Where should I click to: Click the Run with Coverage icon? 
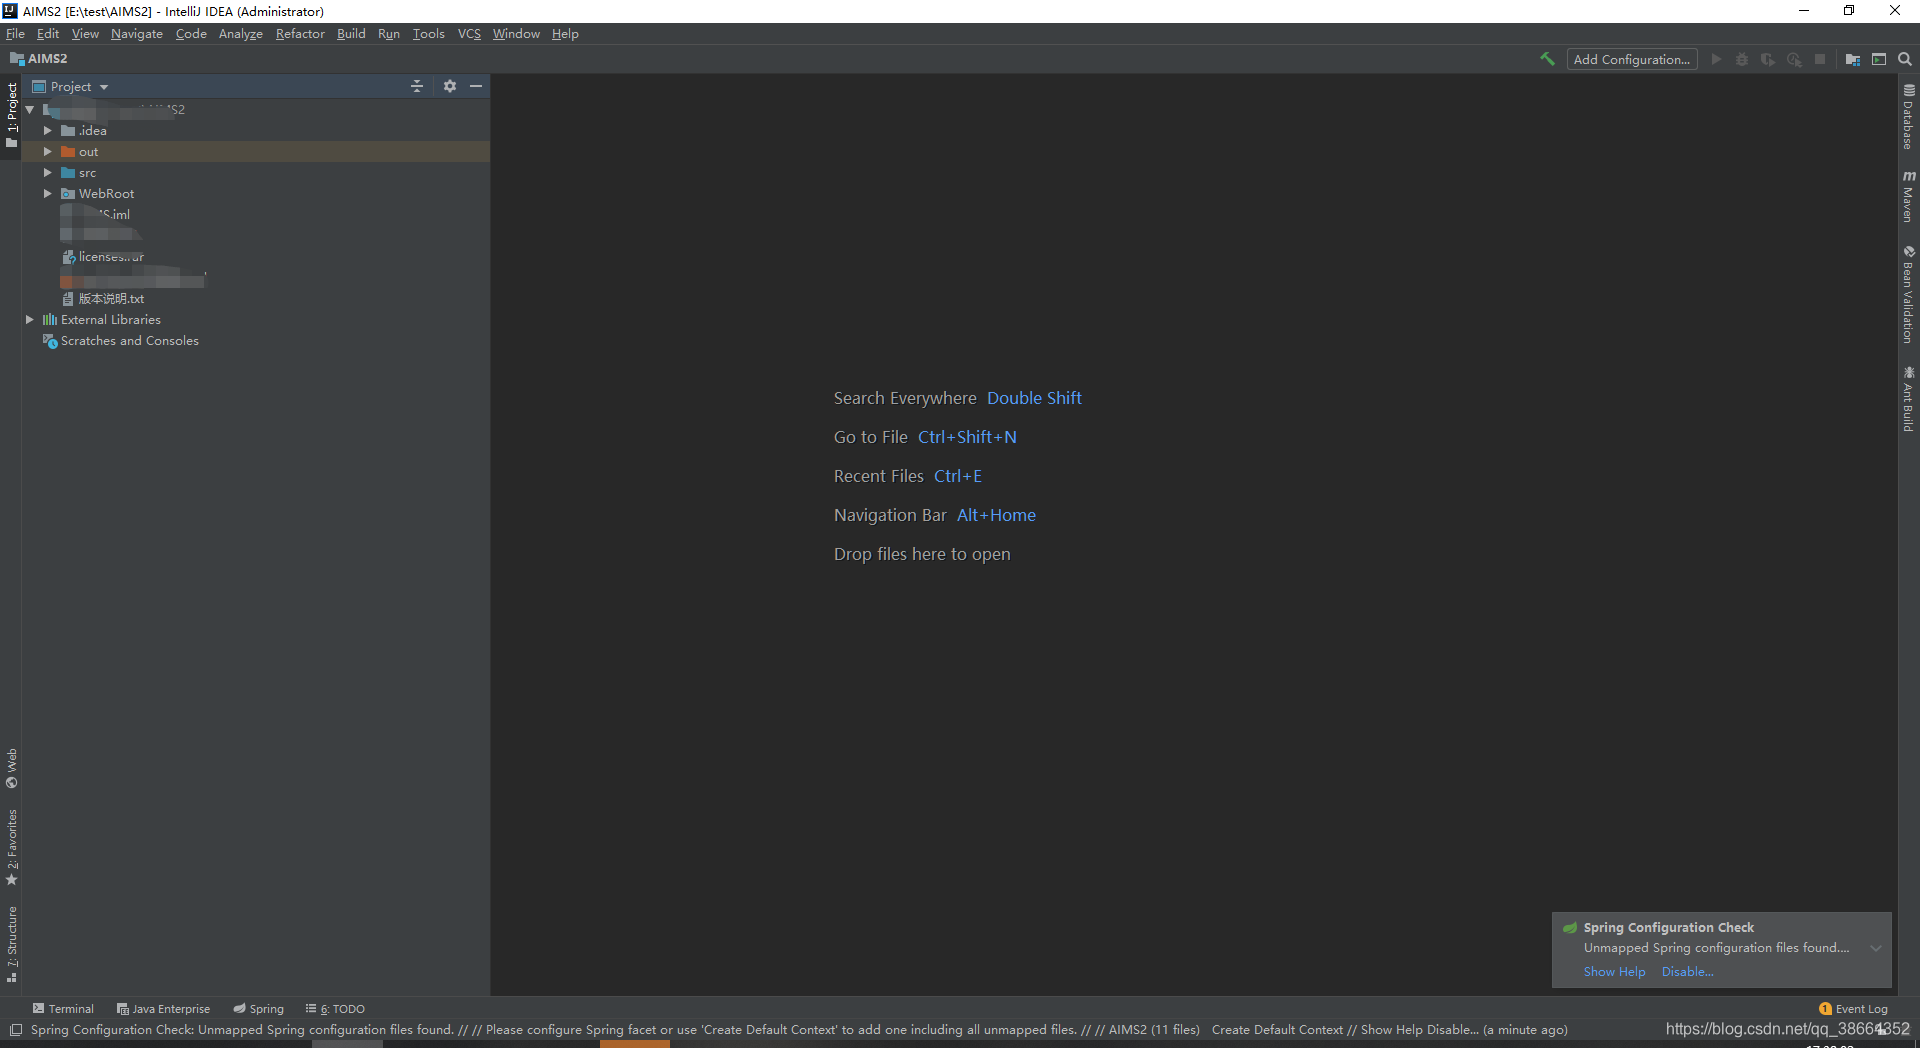pos(1768,59)
